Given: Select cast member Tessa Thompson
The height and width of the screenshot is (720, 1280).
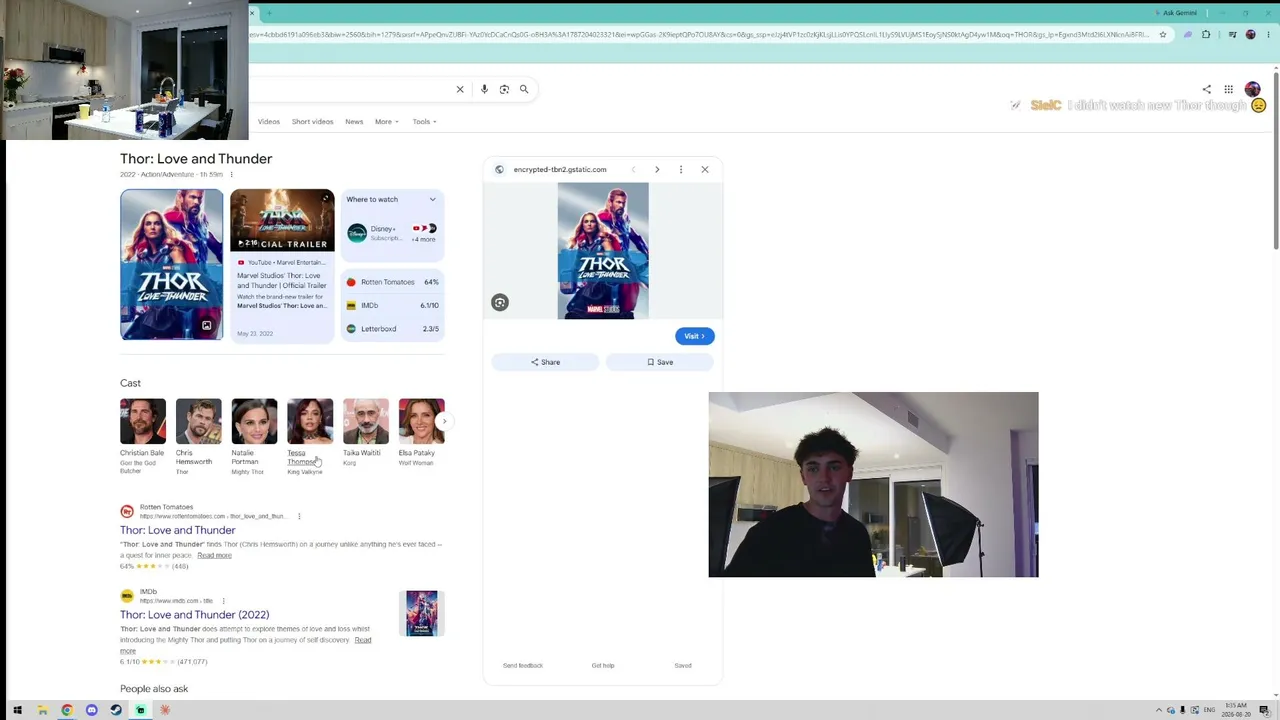Looking at the screenshot, I should (x=310, y=436).
